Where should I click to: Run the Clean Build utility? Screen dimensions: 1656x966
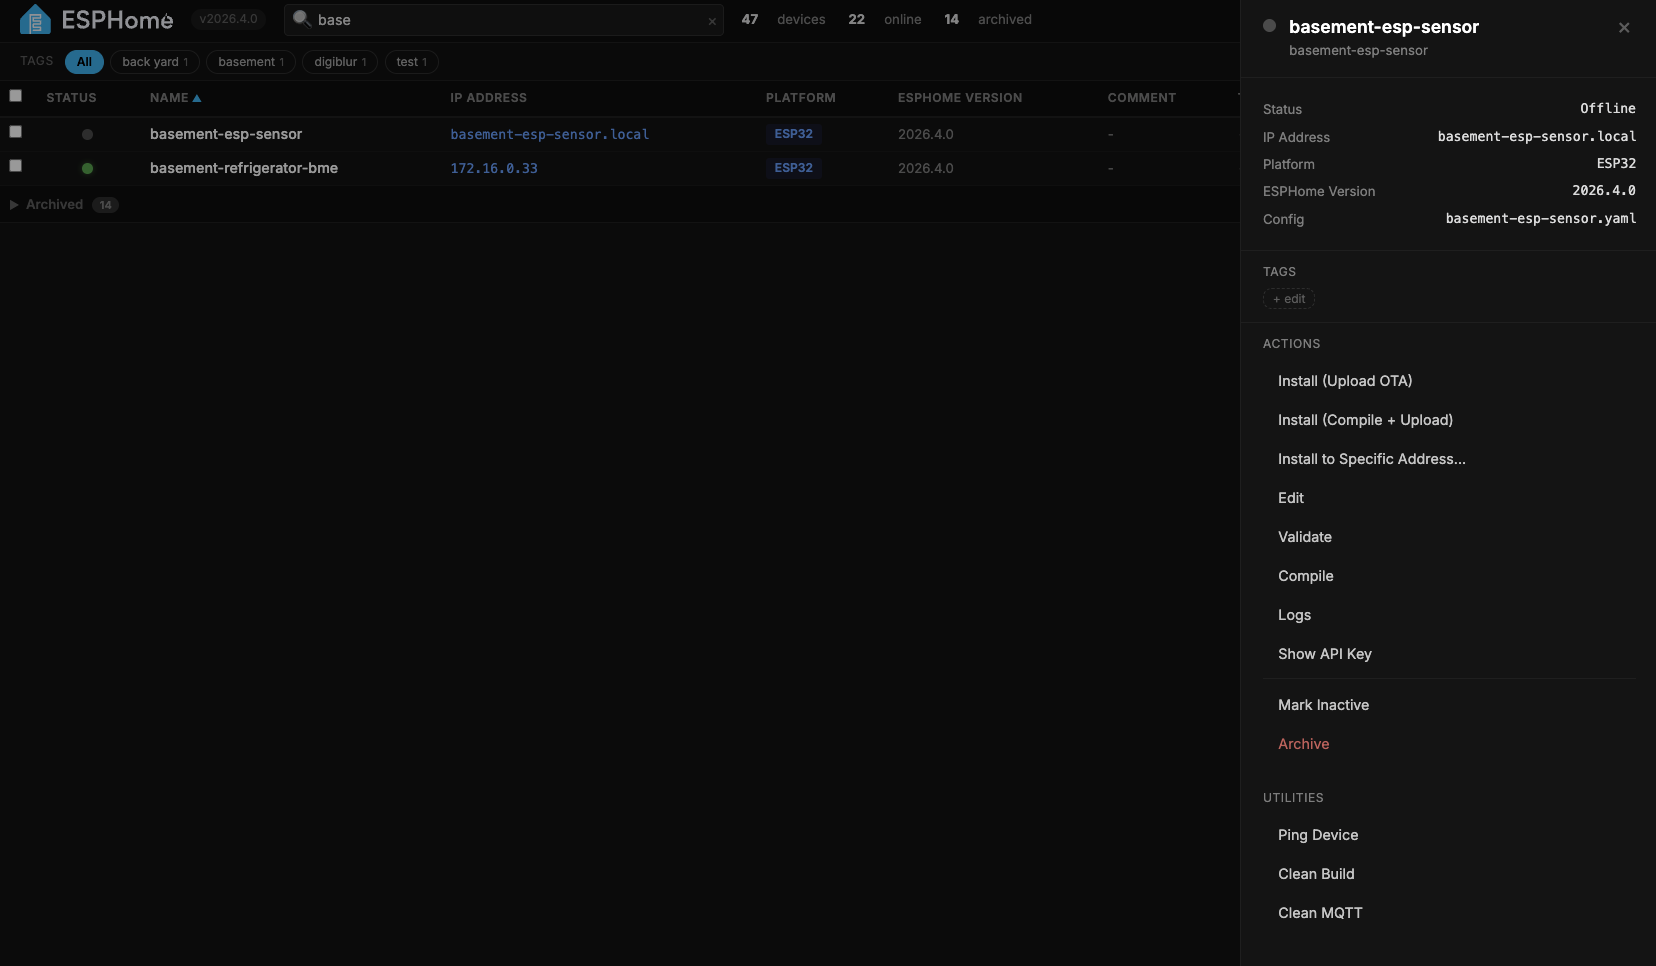click(1316, 874)
